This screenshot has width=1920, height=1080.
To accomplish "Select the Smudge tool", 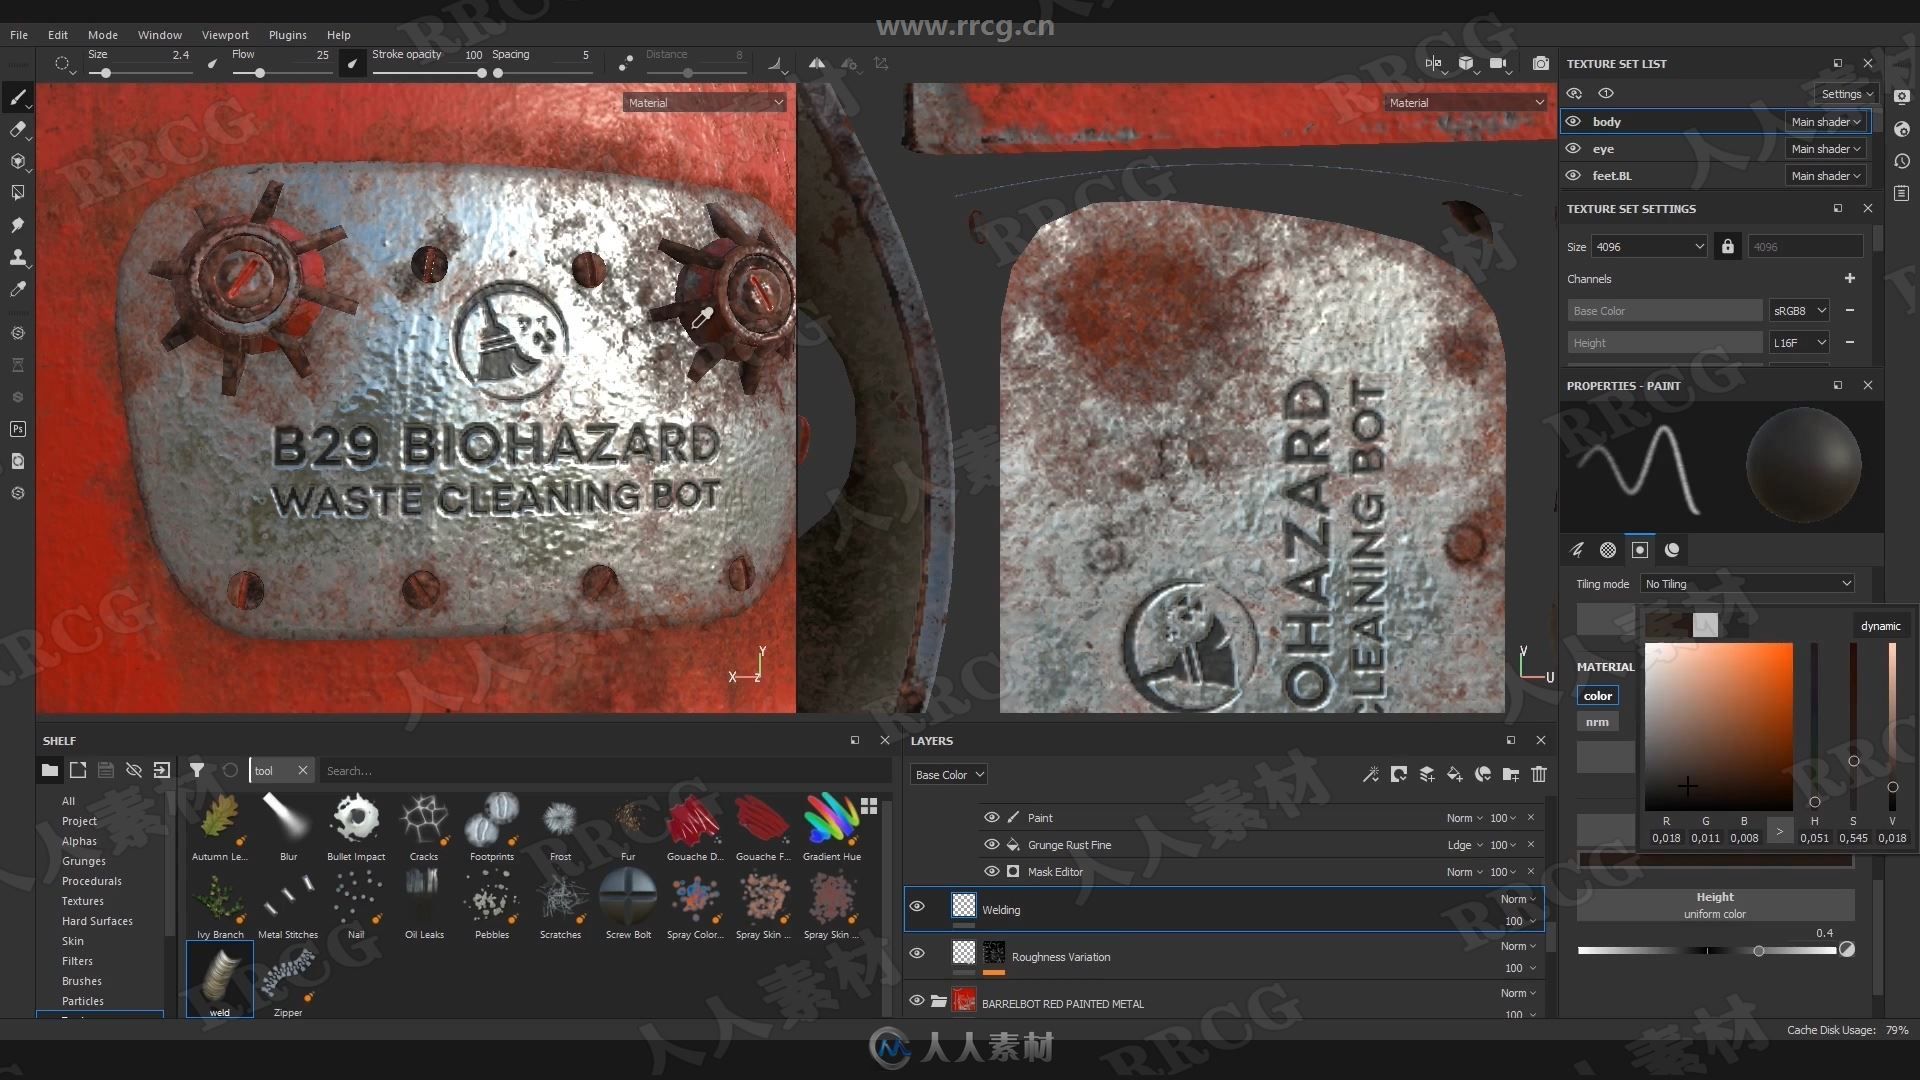I will 17,225.
